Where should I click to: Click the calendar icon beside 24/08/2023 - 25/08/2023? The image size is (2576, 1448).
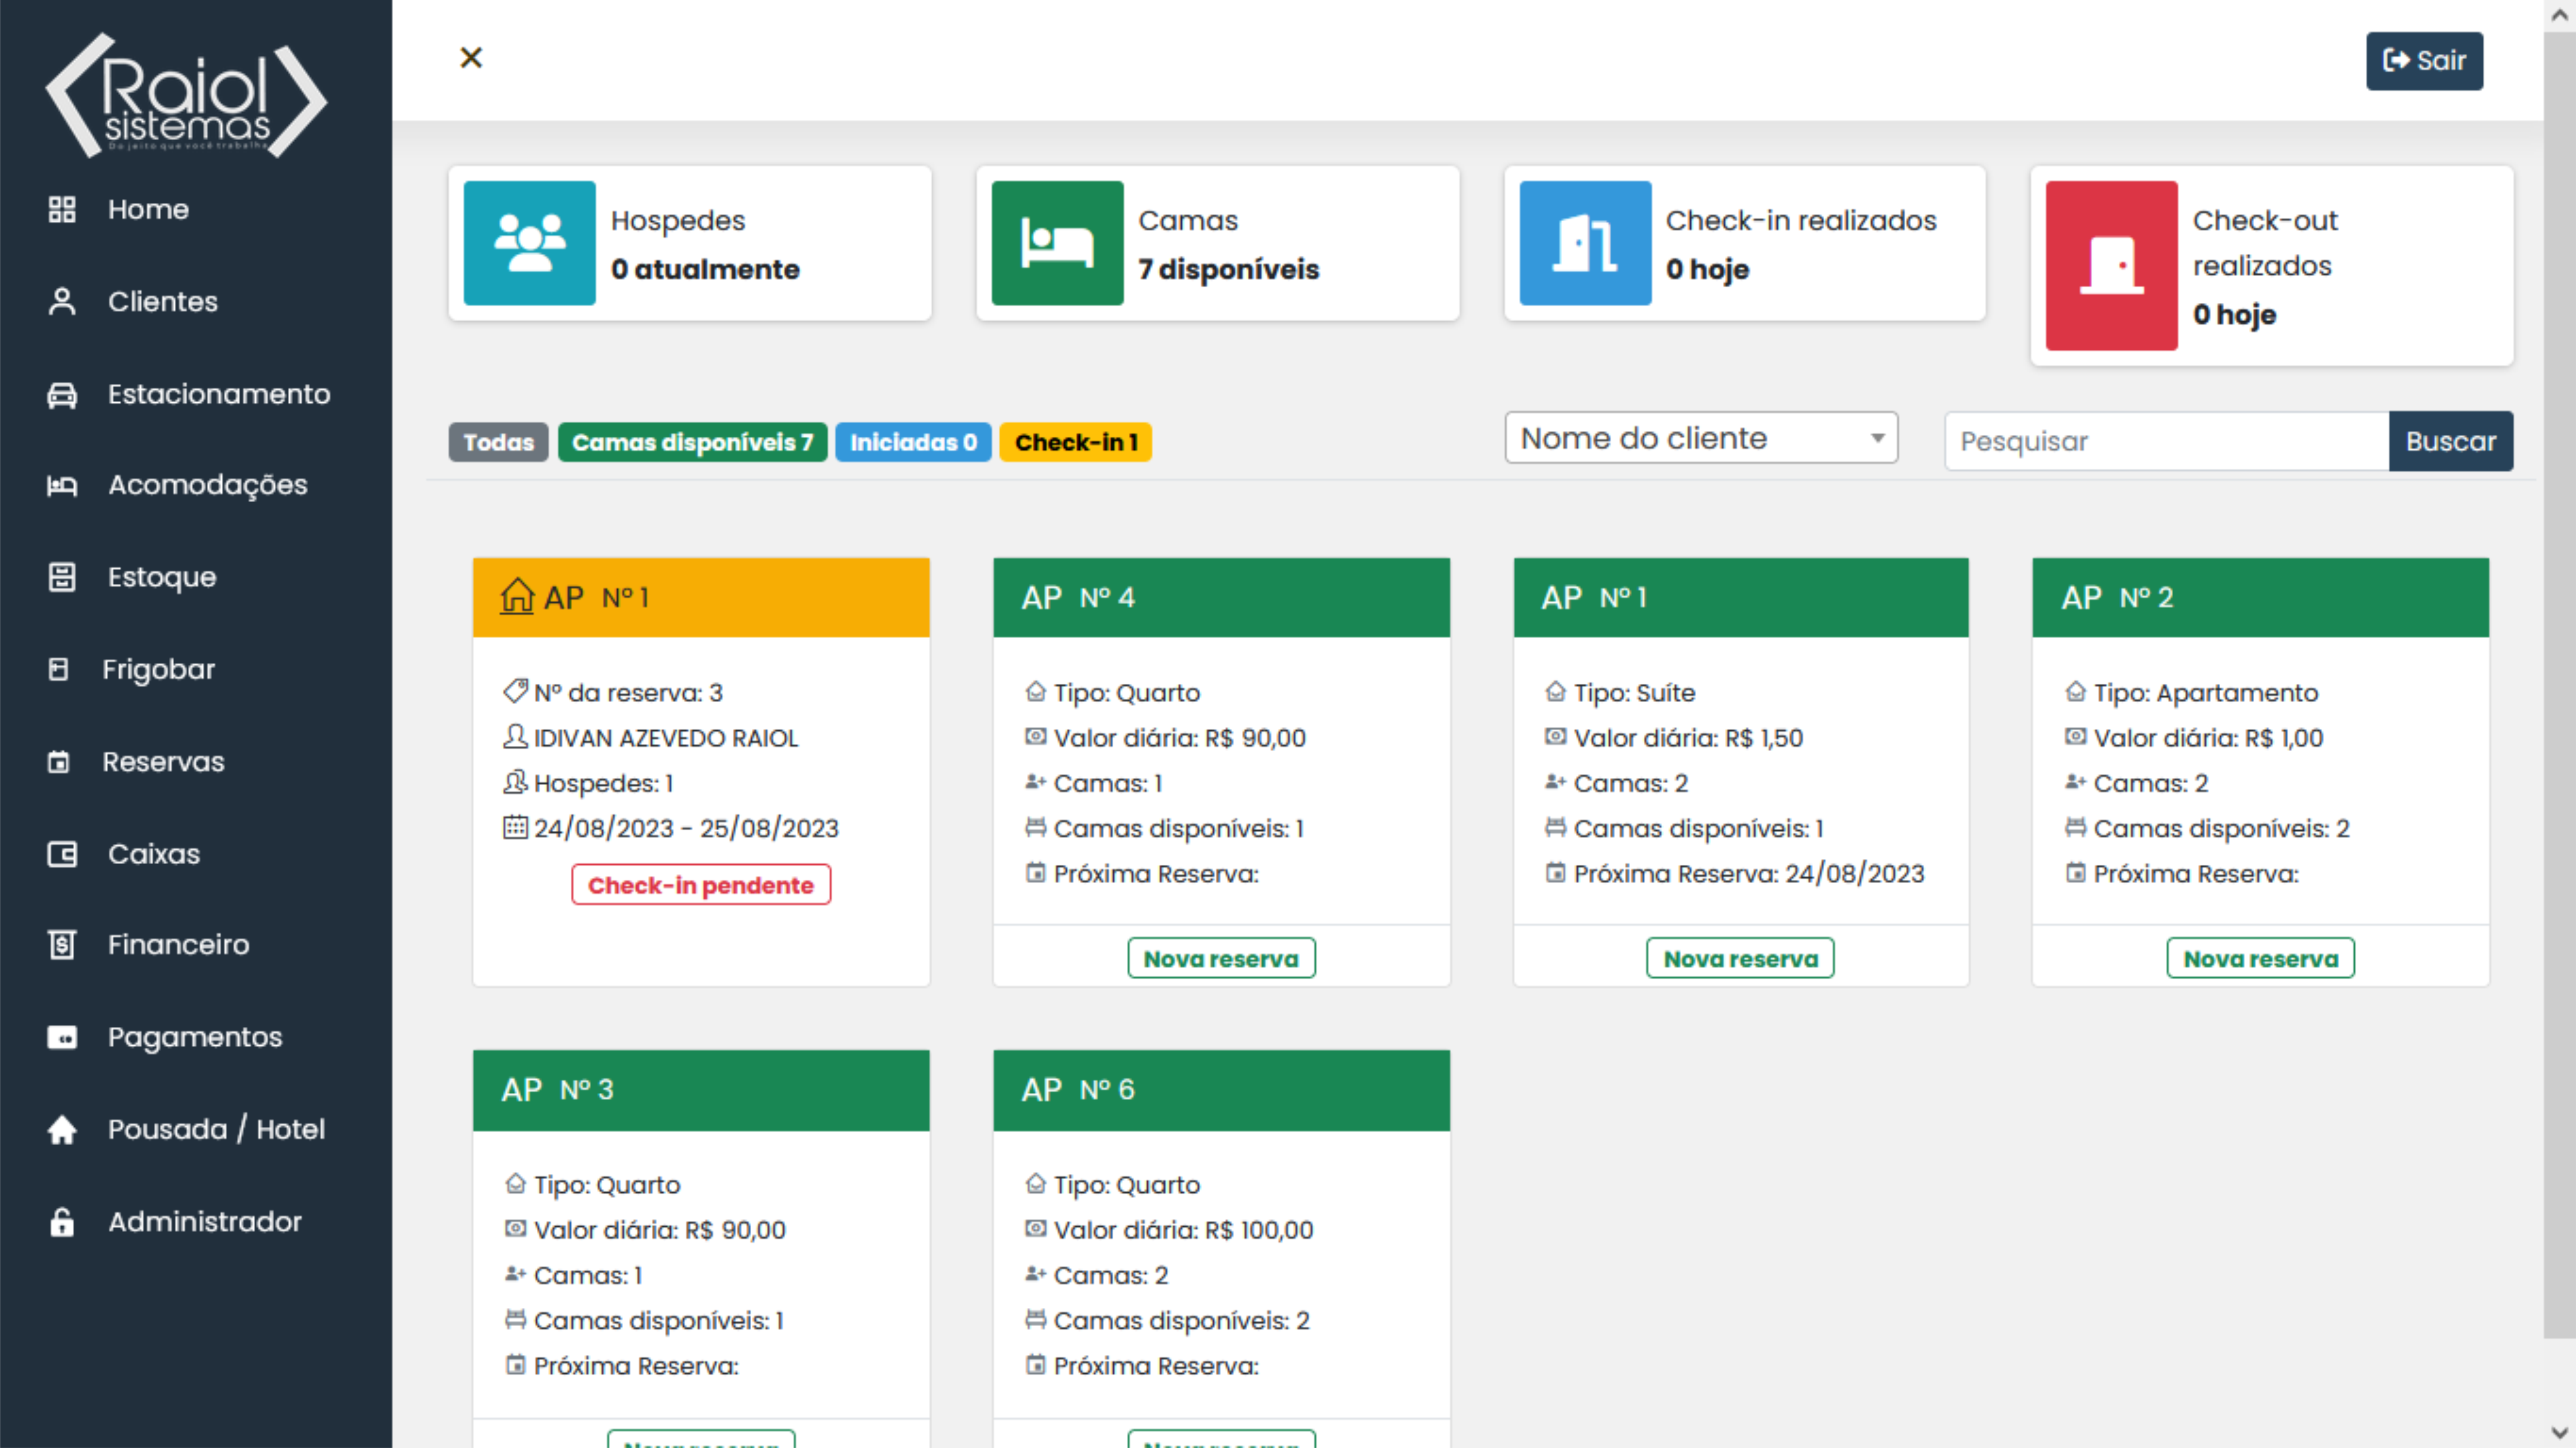click(515, 827)
